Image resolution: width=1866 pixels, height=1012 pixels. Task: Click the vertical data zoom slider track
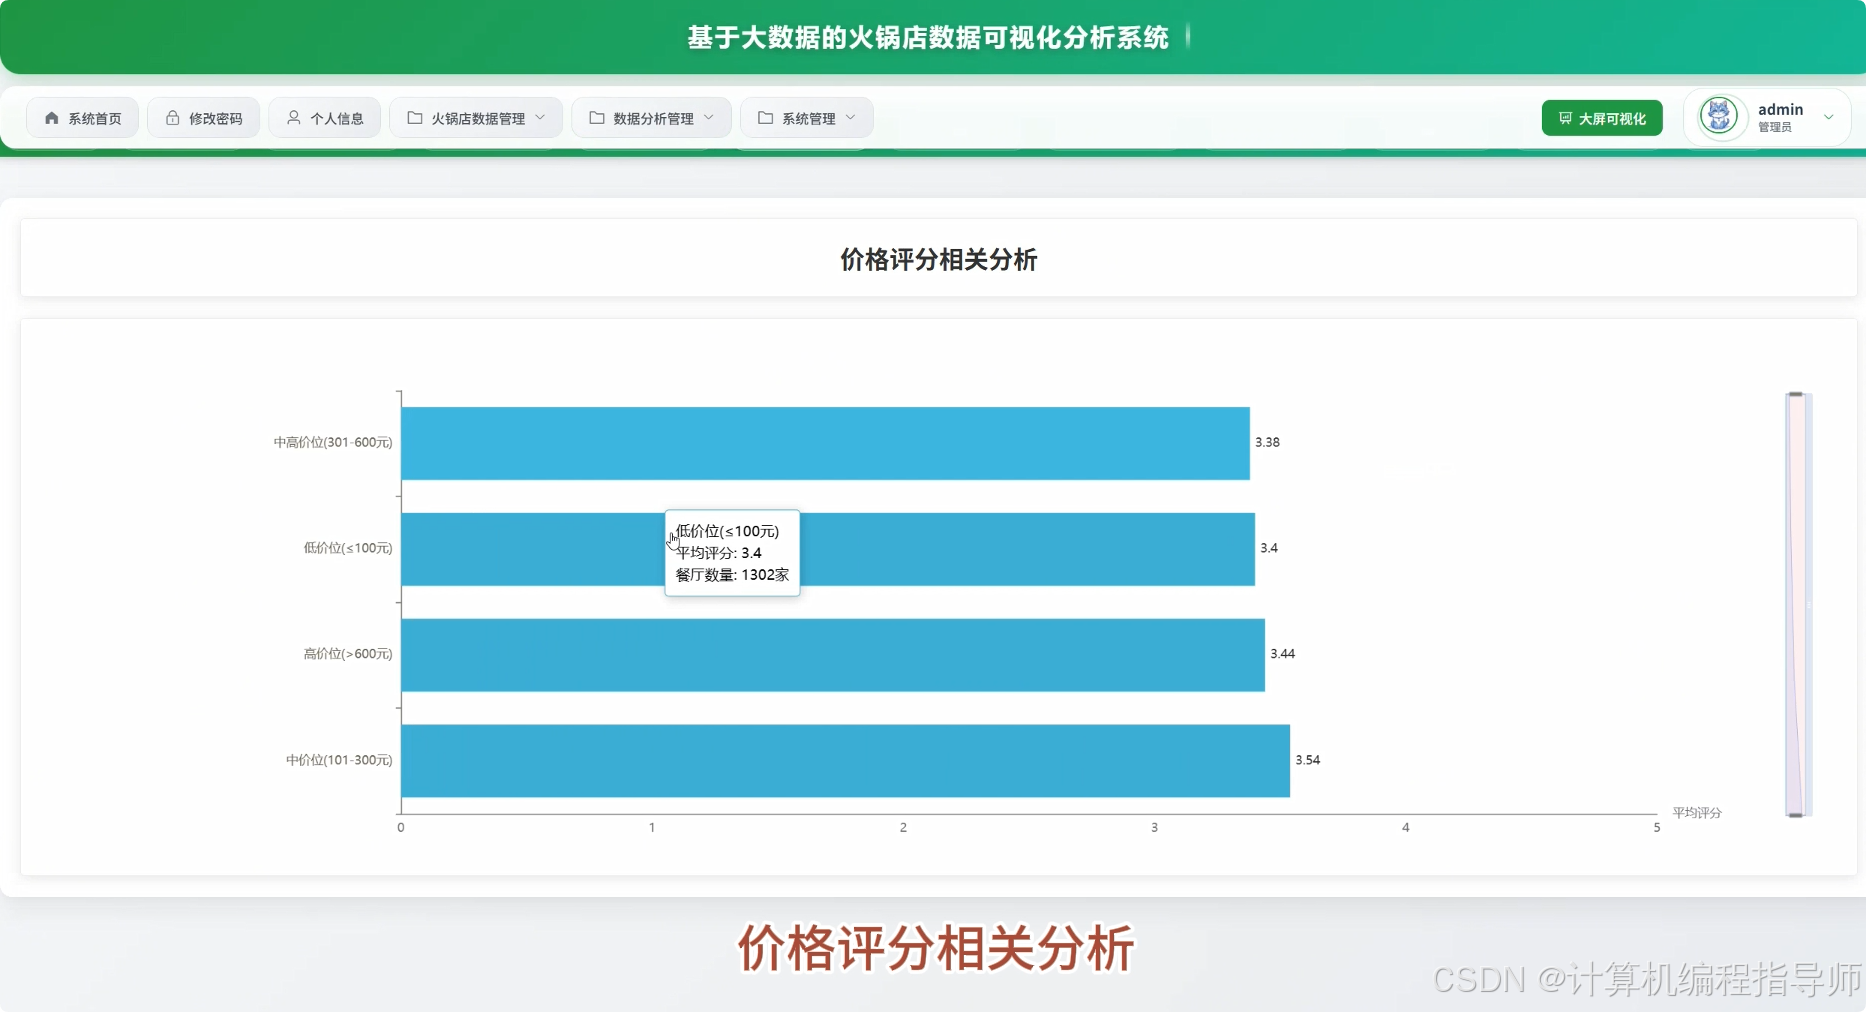pyautogui.click(x=1798, y=605)
